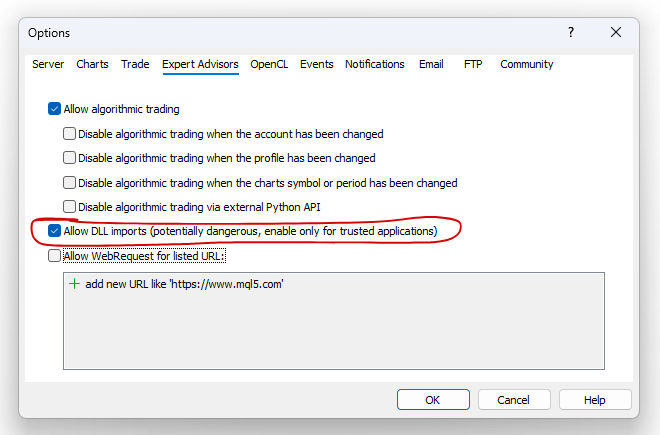Screen dimensions: 660x435
Task: Enable disabling trading when account has changed
Action: (70, 133)
